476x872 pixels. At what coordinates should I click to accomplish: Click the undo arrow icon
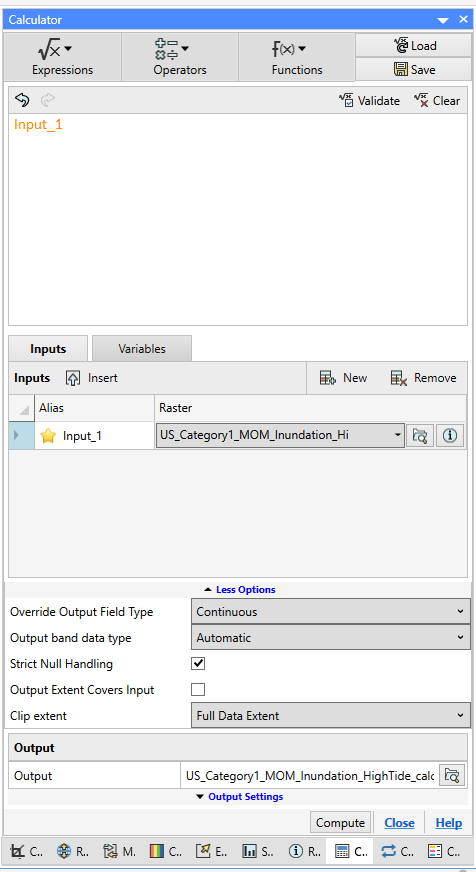tap(22, 100)
